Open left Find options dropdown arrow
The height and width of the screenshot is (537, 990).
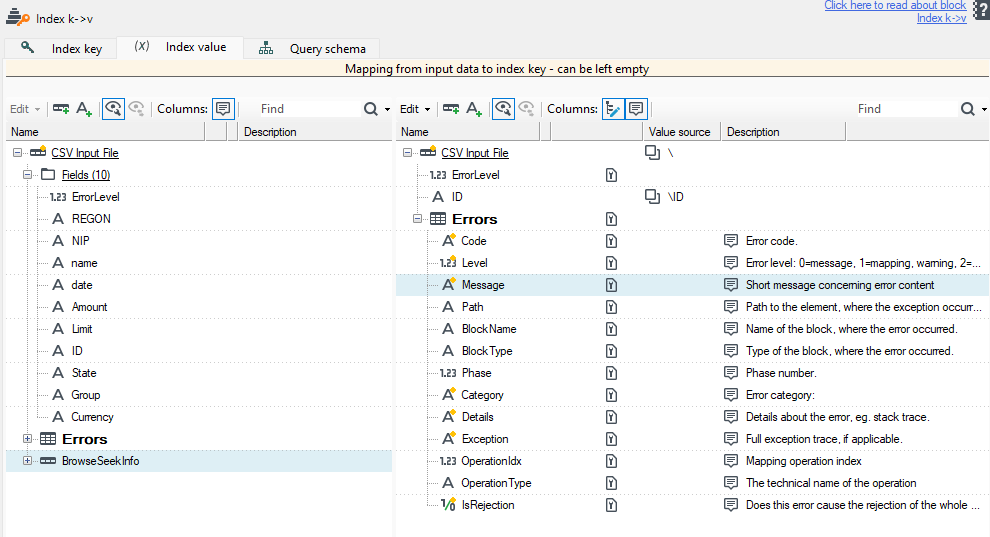tap(387, 109)
